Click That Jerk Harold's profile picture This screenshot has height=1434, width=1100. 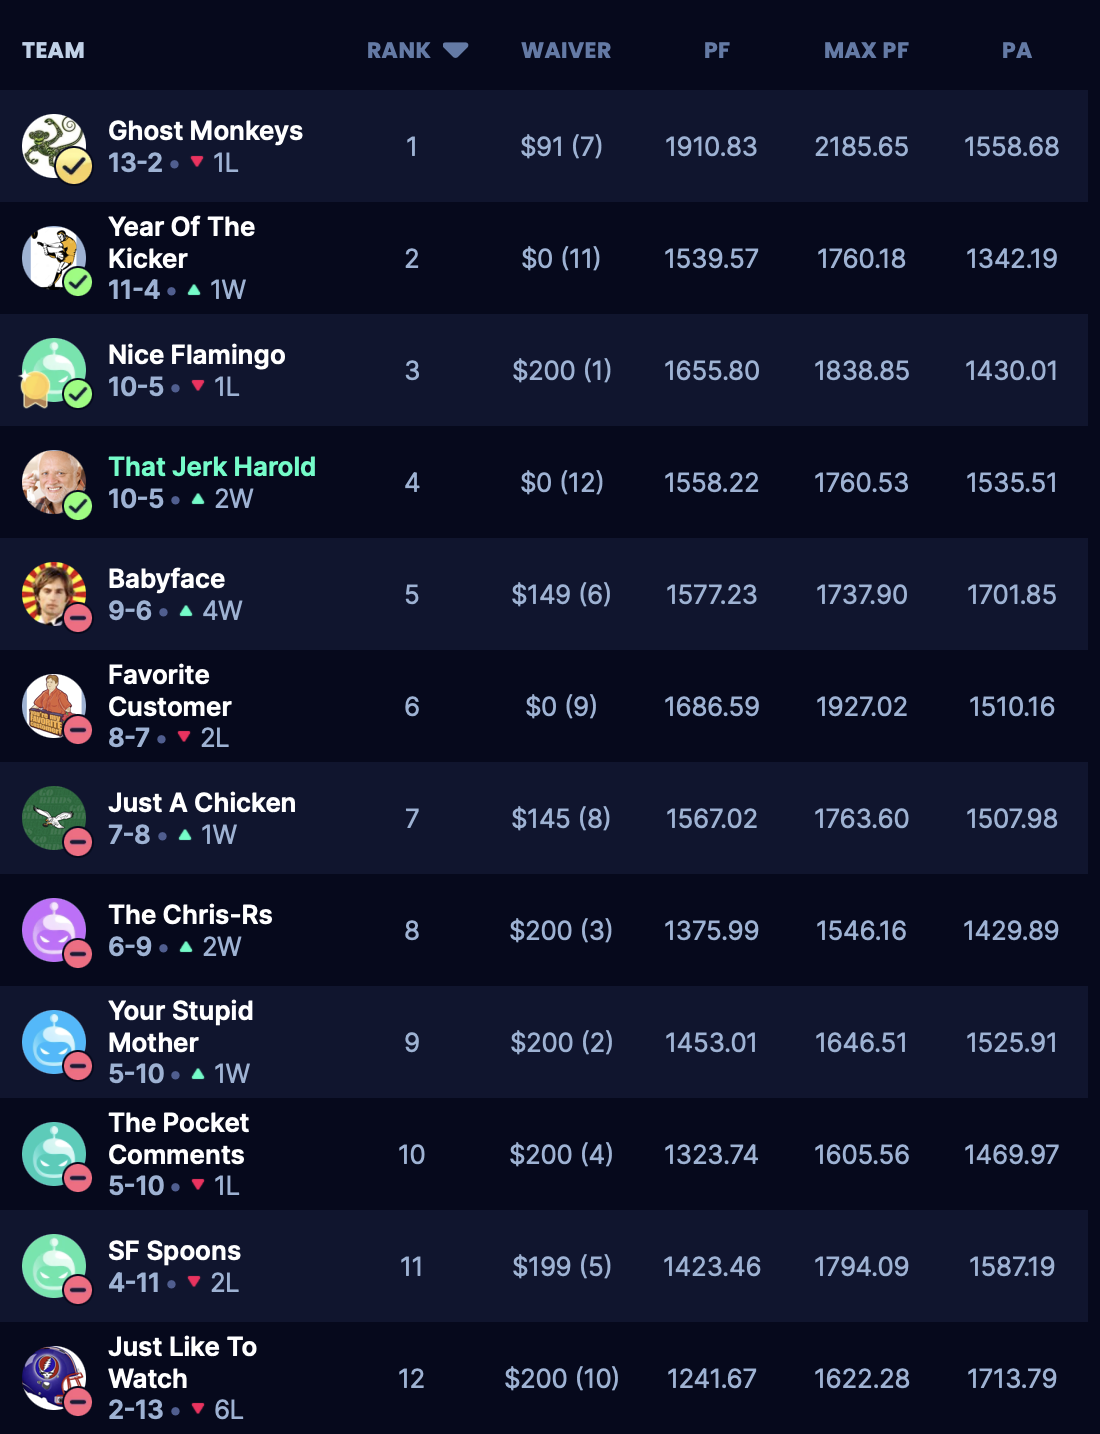[54, 482]
